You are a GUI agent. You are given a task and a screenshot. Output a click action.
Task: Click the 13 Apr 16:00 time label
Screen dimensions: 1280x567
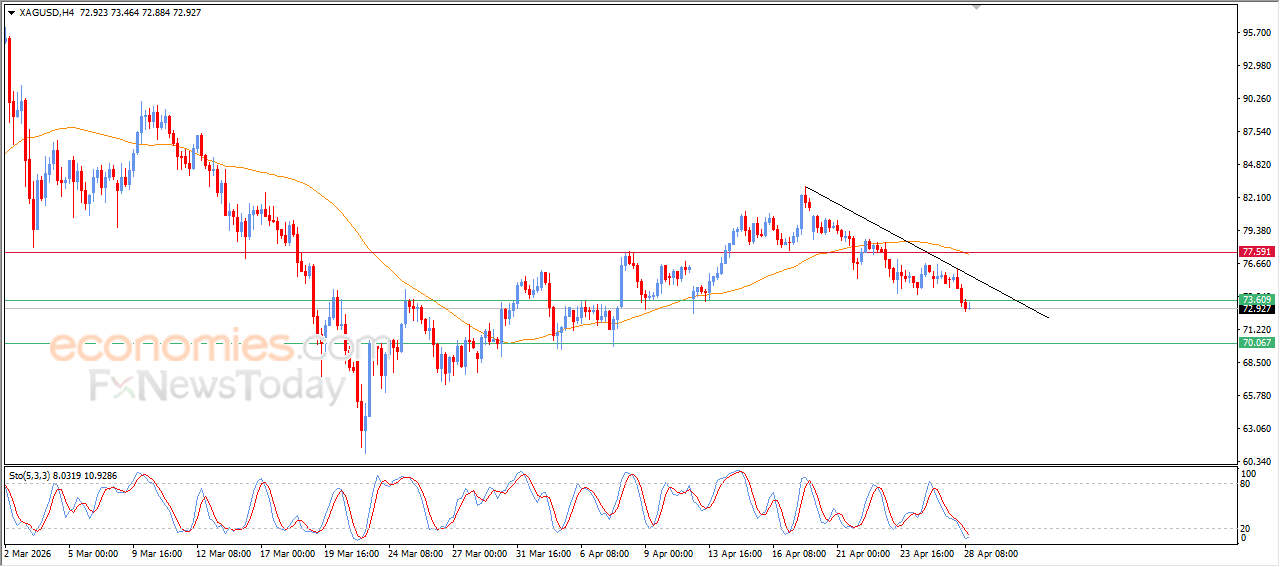click(x=735, y=553)
